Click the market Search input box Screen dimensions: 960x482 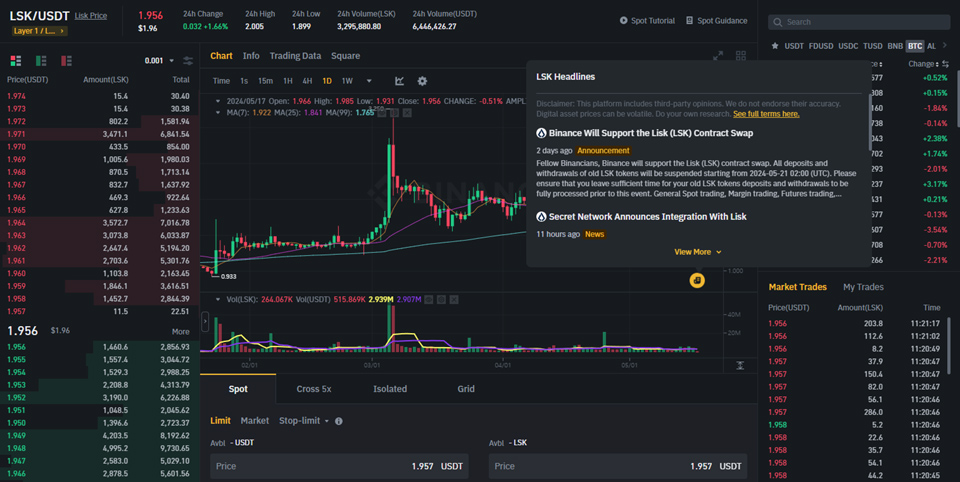pyautogui.click(x=859, y=22)
